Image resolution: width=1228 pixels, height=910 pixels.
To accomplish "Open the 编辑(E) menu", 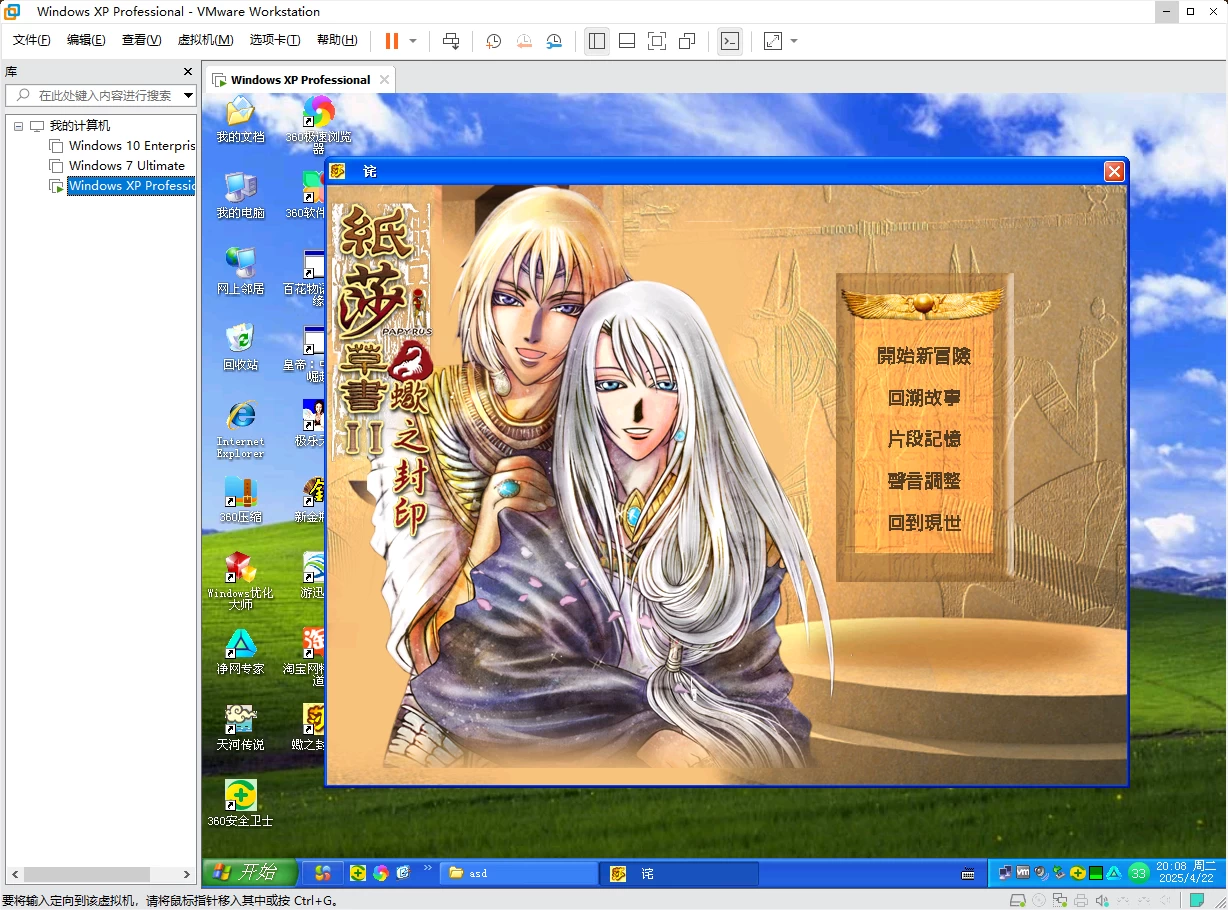I will 86,40.
